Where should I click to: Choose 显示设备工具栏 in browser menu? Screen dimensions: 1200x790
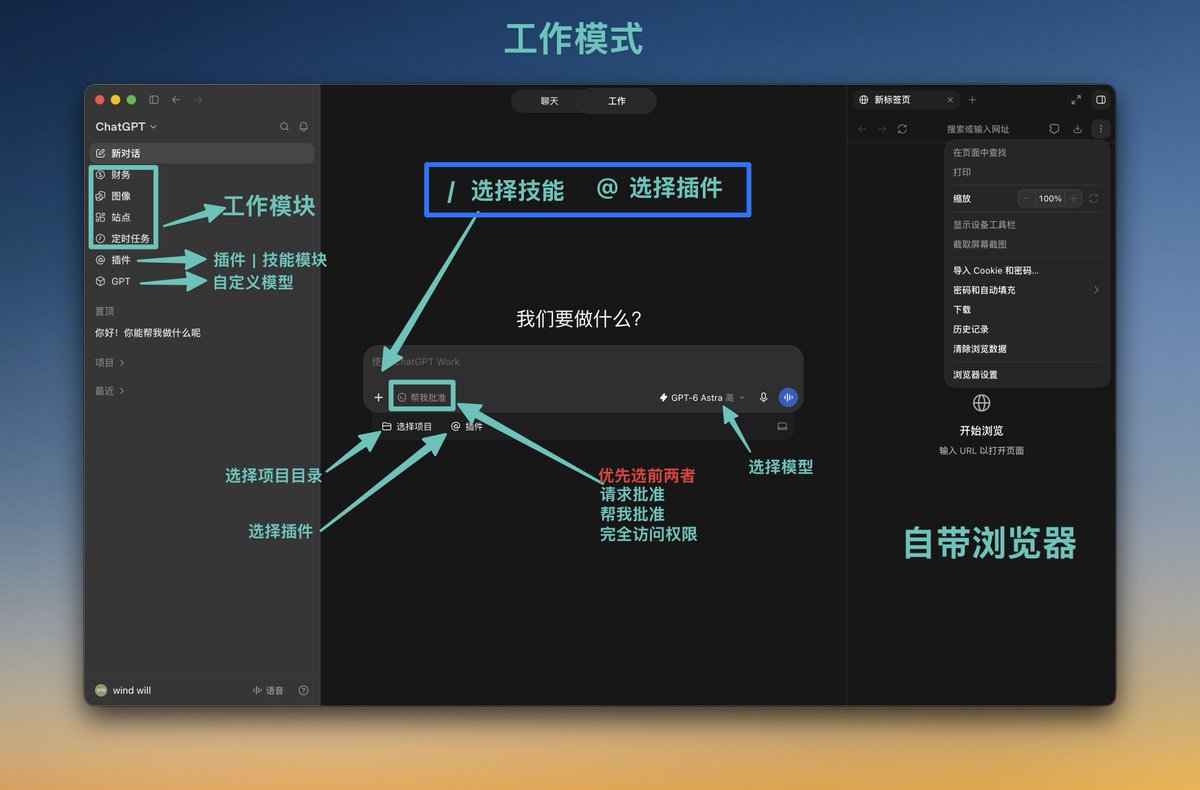pos(1027,225)
